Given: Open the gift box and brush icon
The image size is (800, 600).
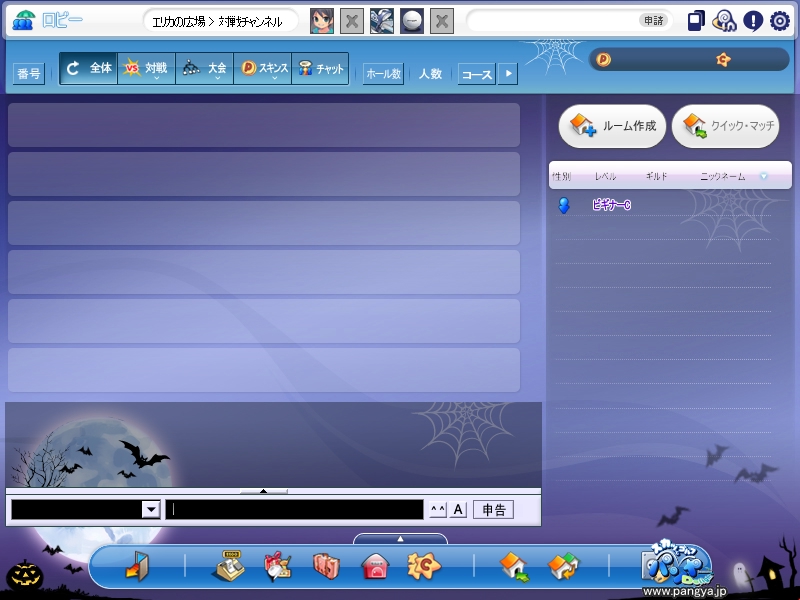Looking at the screenshot, I should point(278,566).
